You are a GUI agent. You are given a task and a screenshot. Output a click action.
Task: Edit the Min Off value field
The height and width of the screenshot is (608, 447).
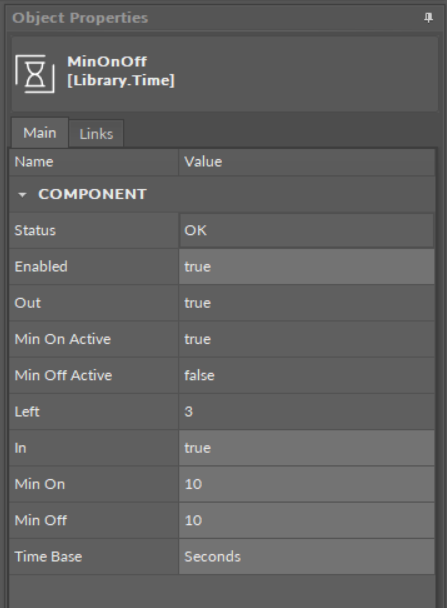(x=306, y=520)
